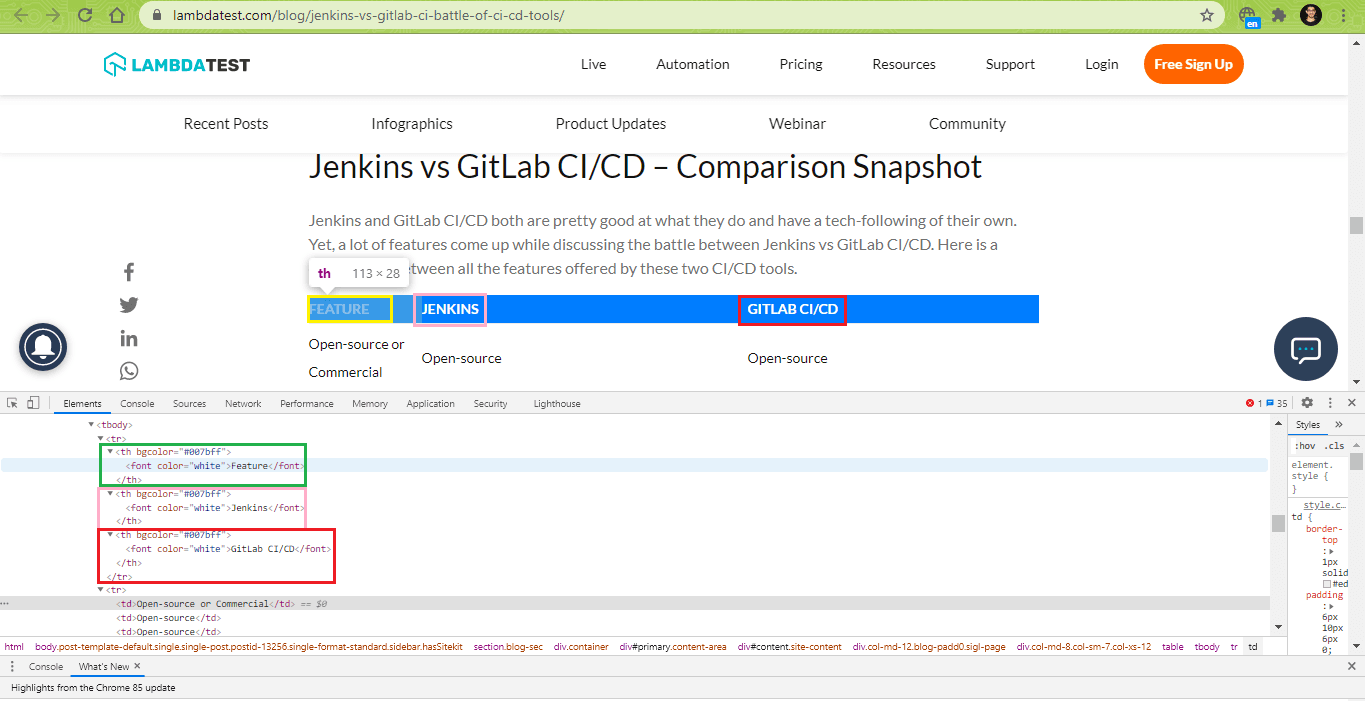Toggle the :hov element state panel
1365x701 pixels.
pos(1305,446)
